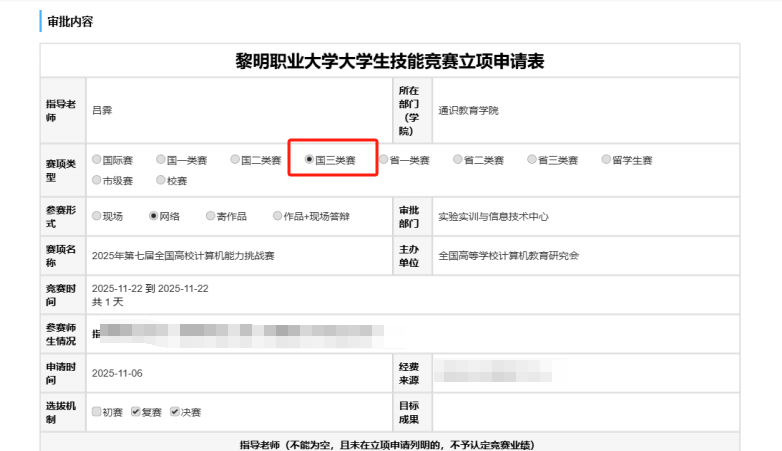Click the 申请时间 row label

pyautogui.click(x=61, y=373)
